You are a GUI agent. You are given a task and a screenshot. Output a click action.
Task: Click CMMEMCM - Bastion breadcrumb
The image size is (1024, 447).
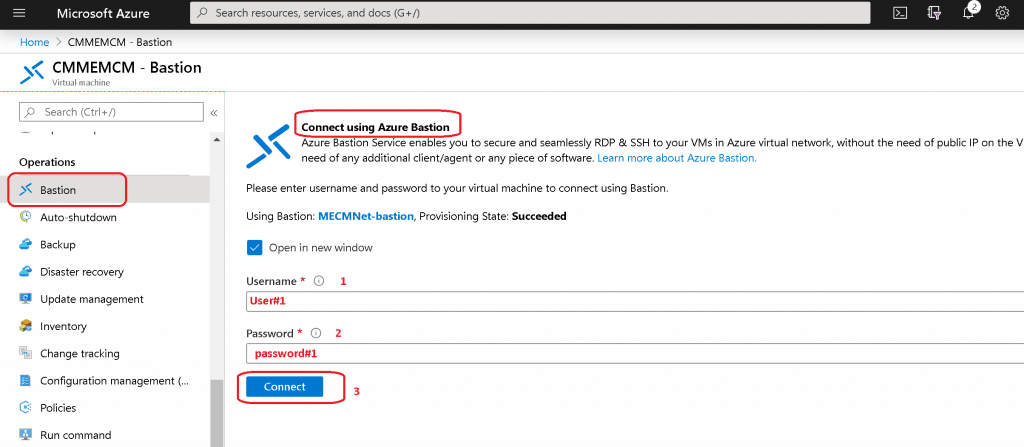pos(120,42)
